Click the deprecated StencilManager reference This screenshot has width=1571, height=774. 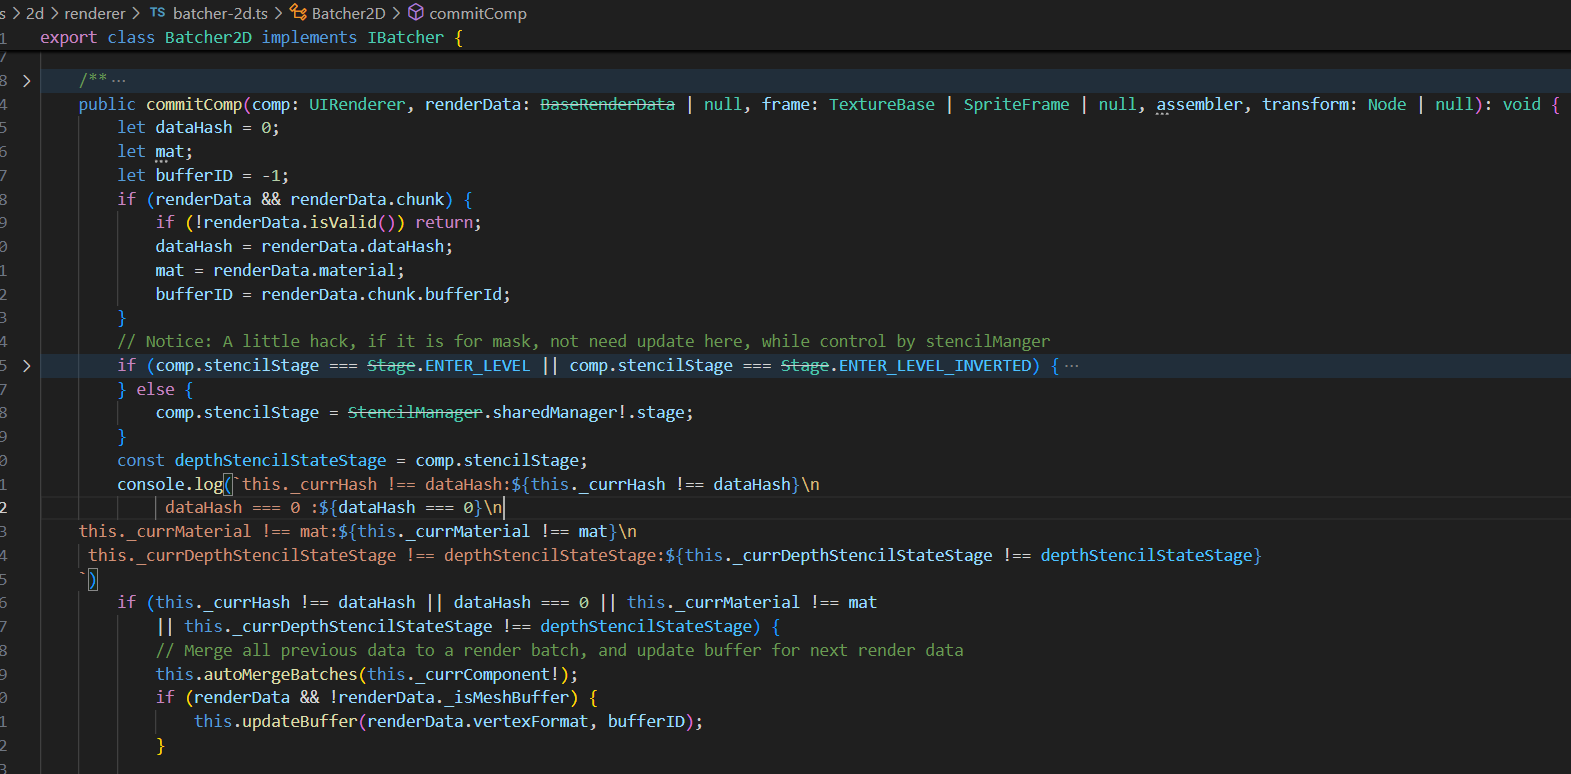415,413
